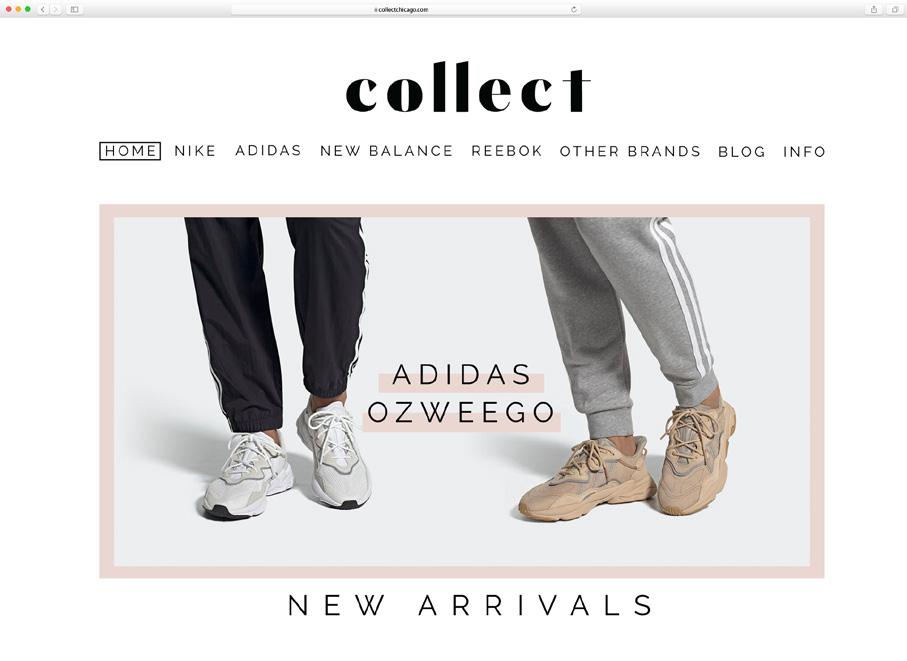Click the beige Ozweego sneakers image
Screen dimensions: 907x661
pyautogui.click(x=627, y=460)
